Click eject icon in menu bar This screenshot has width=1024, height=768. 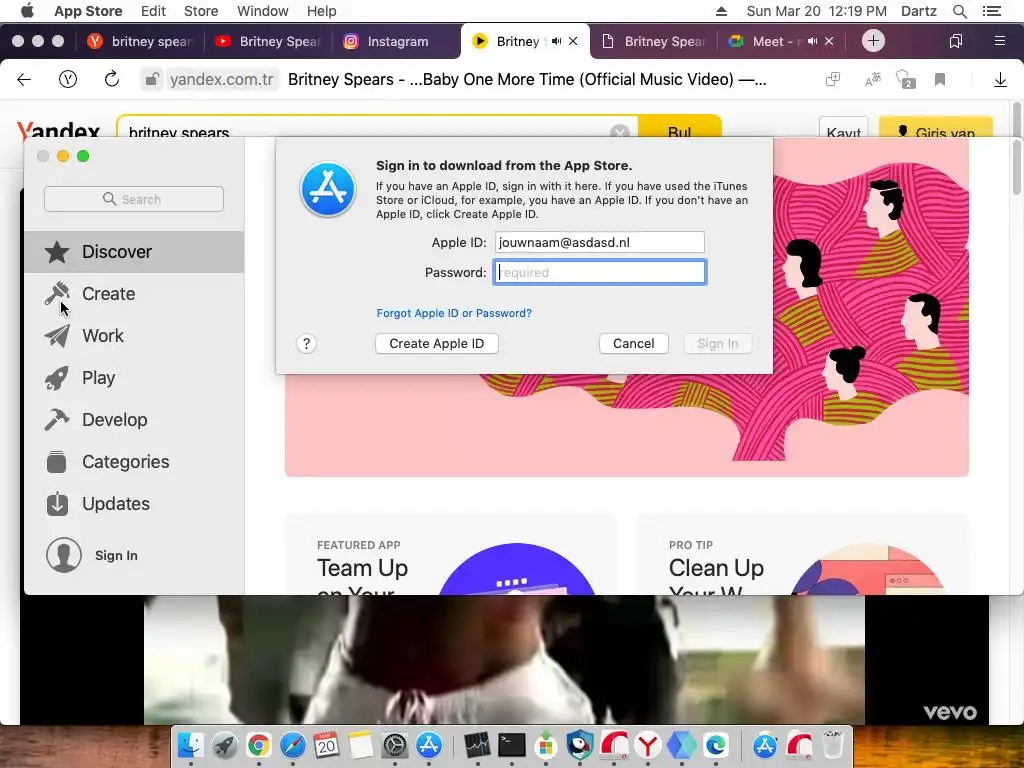pyautogui.click(x=722, y=11)
